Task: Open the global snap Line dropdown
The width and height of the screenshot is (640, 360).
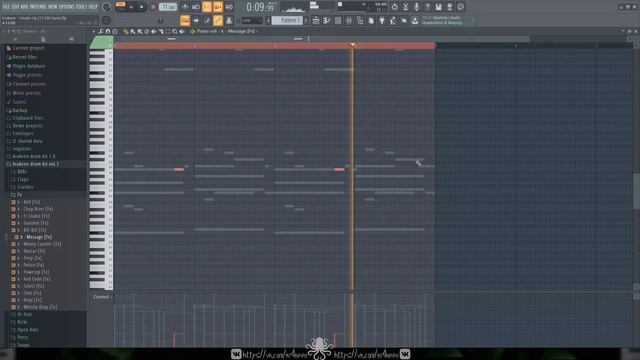Action: (x=251, y=20)
